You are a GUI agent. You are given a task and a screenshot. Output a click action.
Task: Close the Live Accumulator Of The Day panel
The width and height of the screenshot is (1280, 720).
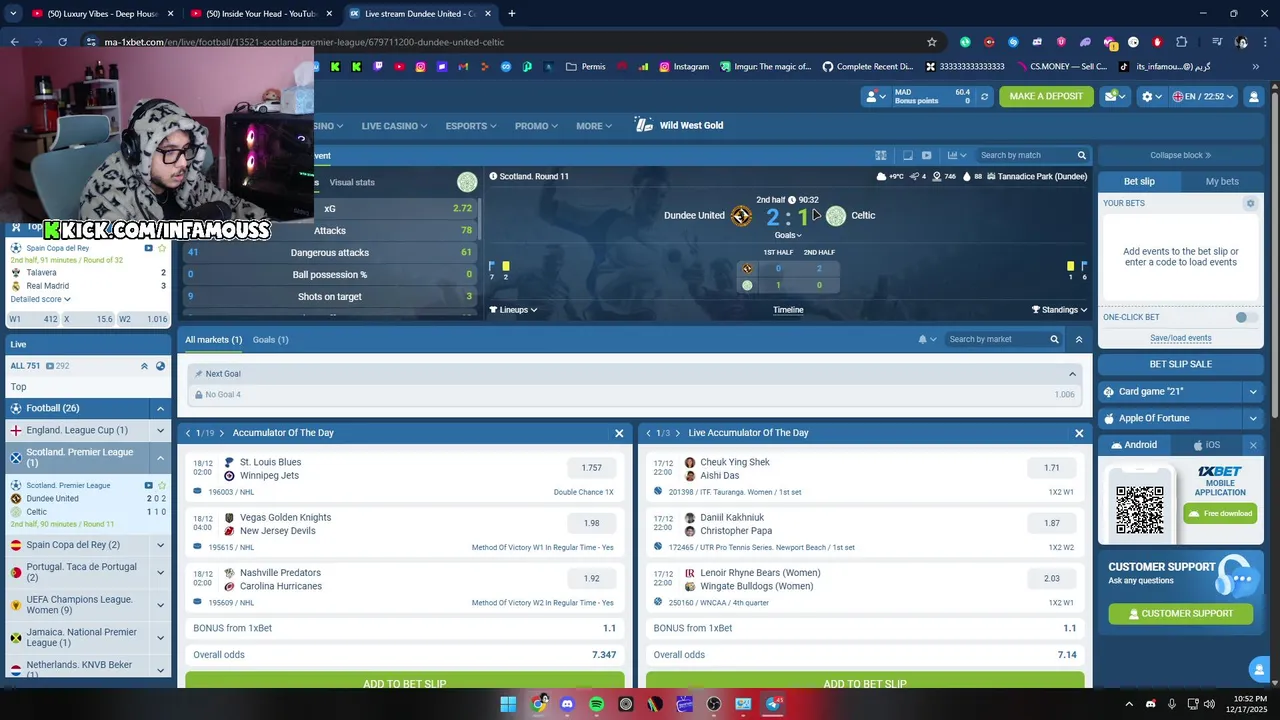pos(1079,433)
